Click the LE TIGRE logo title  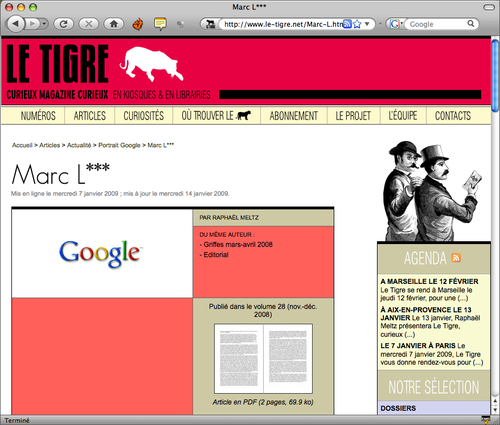57,64
